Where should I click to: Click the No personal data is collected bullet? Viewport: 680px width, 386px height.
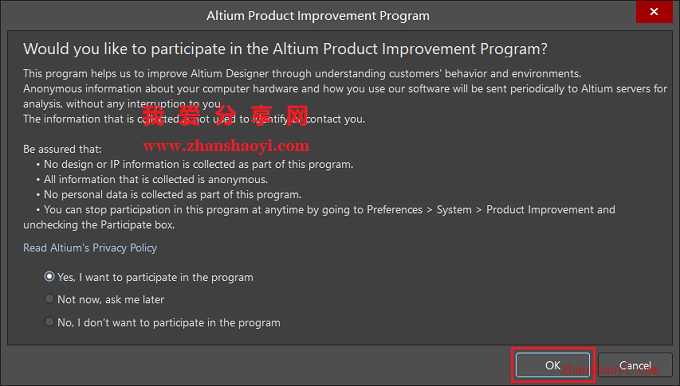[x=169, y=195]
